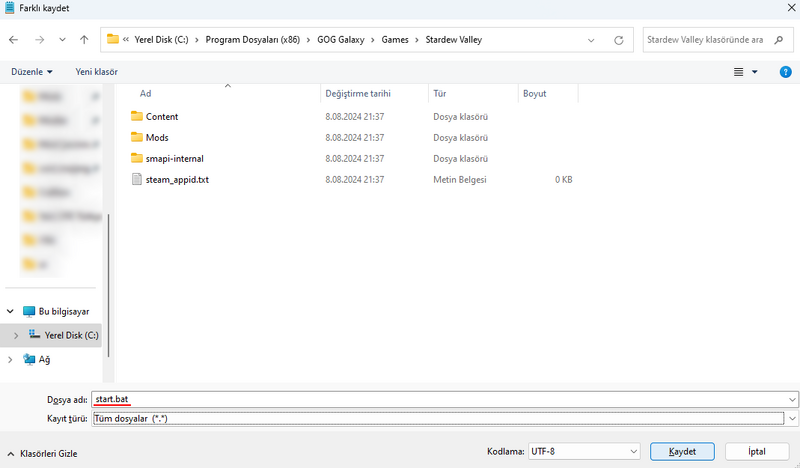
Task: Sort by Değiştirme tarihi column
Action: (x=358, y=93)
